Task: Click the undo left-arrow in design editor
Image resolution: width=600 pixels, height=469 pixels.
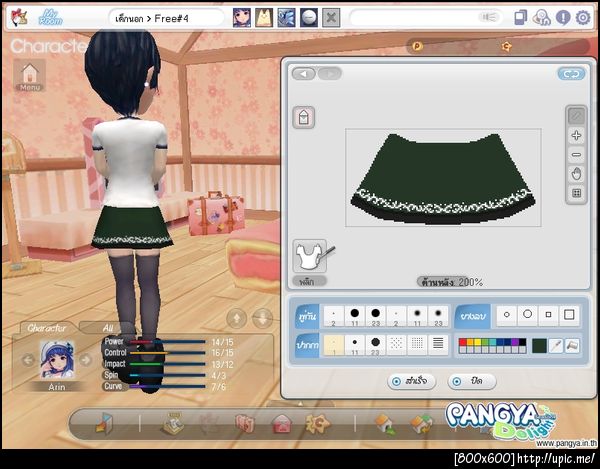Action: (304, 73)
